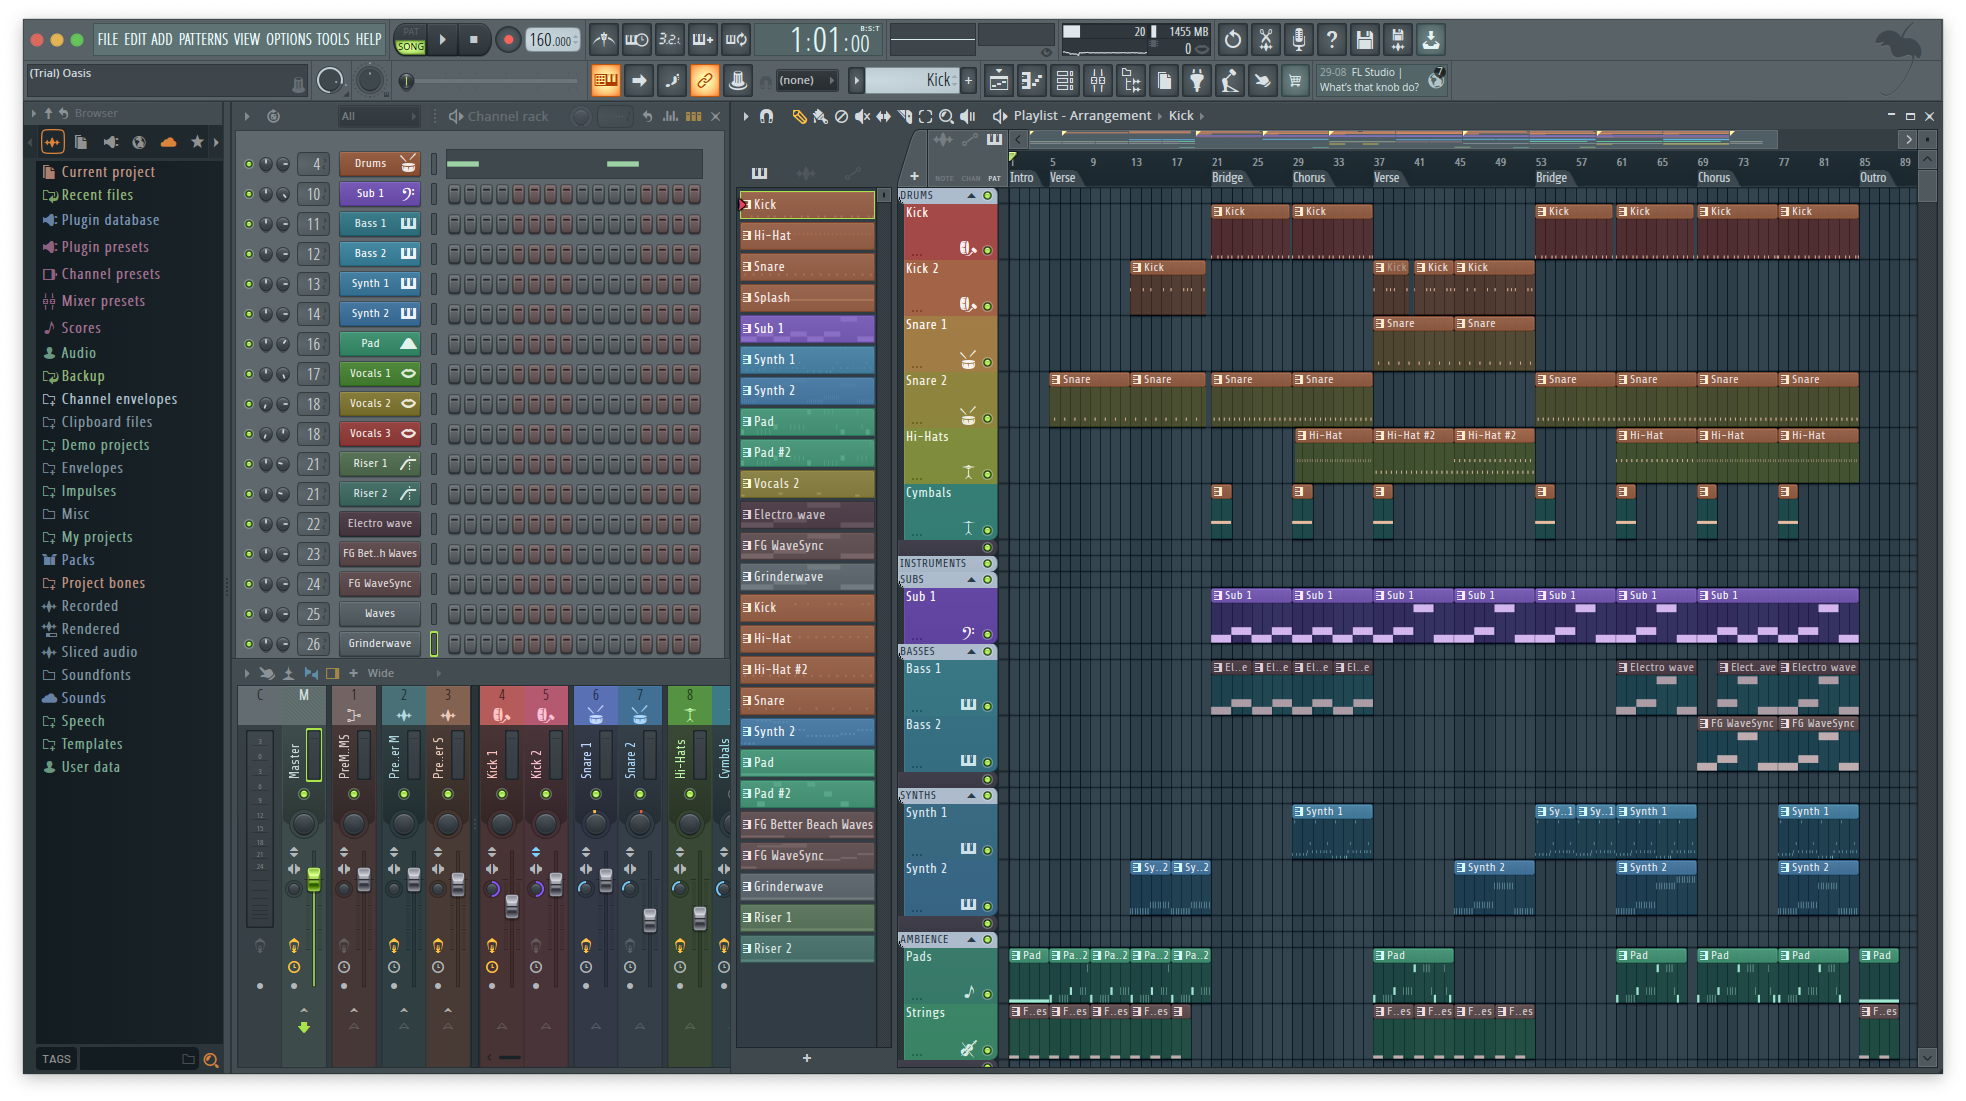Open the Piano roll view button
This screenshot has height=1101, width=1966.
(1031, 81)
